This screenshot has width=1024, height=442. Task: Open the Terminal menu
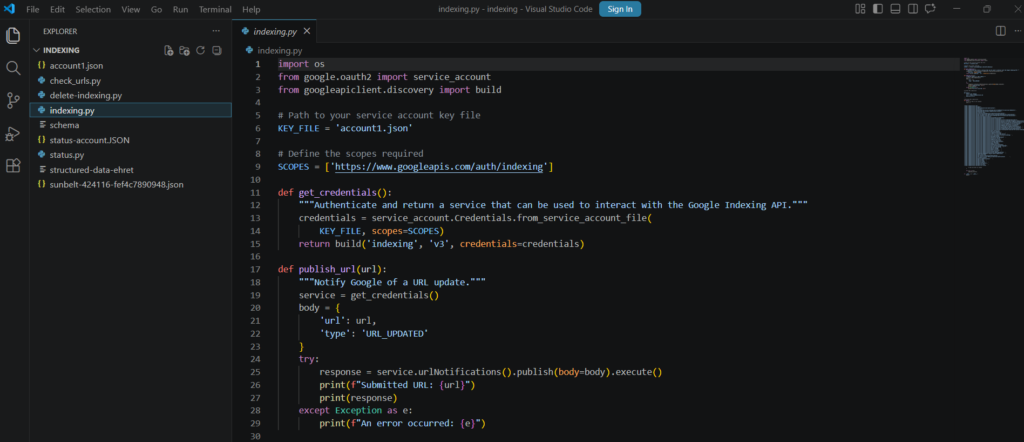214,9
